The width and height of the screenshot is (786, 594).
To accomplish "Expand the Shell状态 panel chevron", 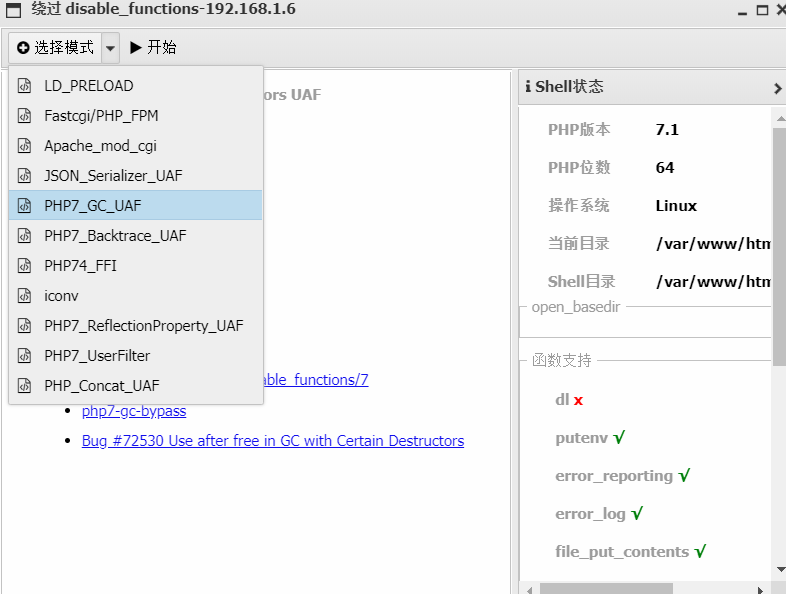I will [x=777, y=88].
